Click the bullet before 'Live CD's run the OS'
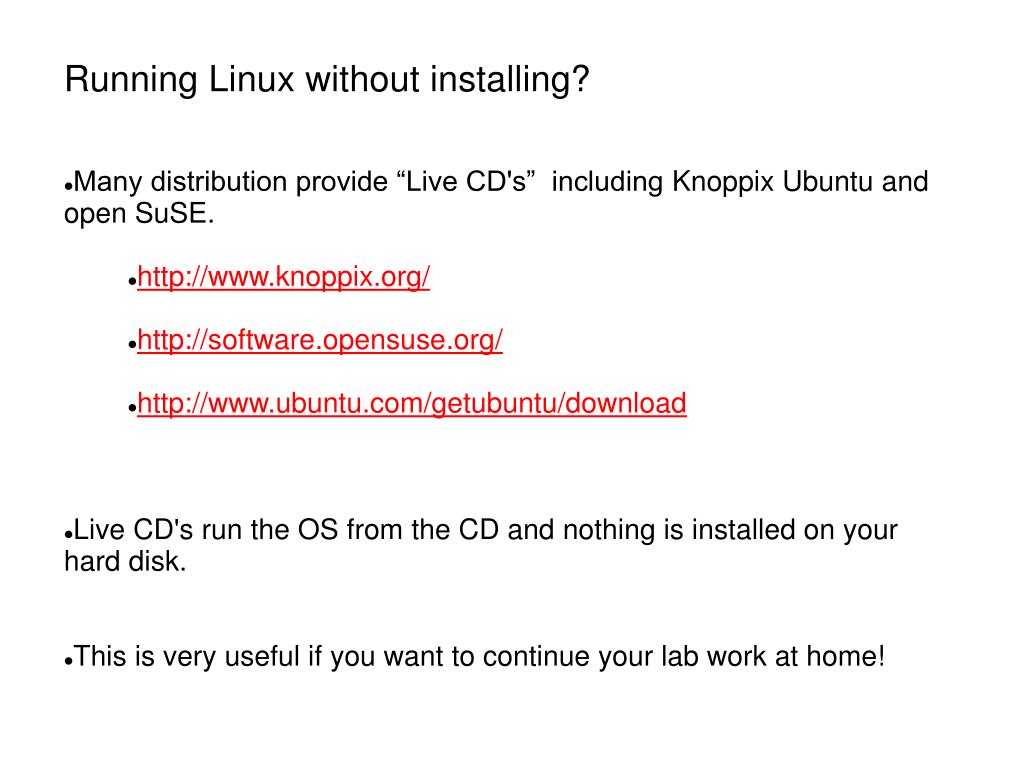Viewport: 1023px width, 767px height. (68, 535)
